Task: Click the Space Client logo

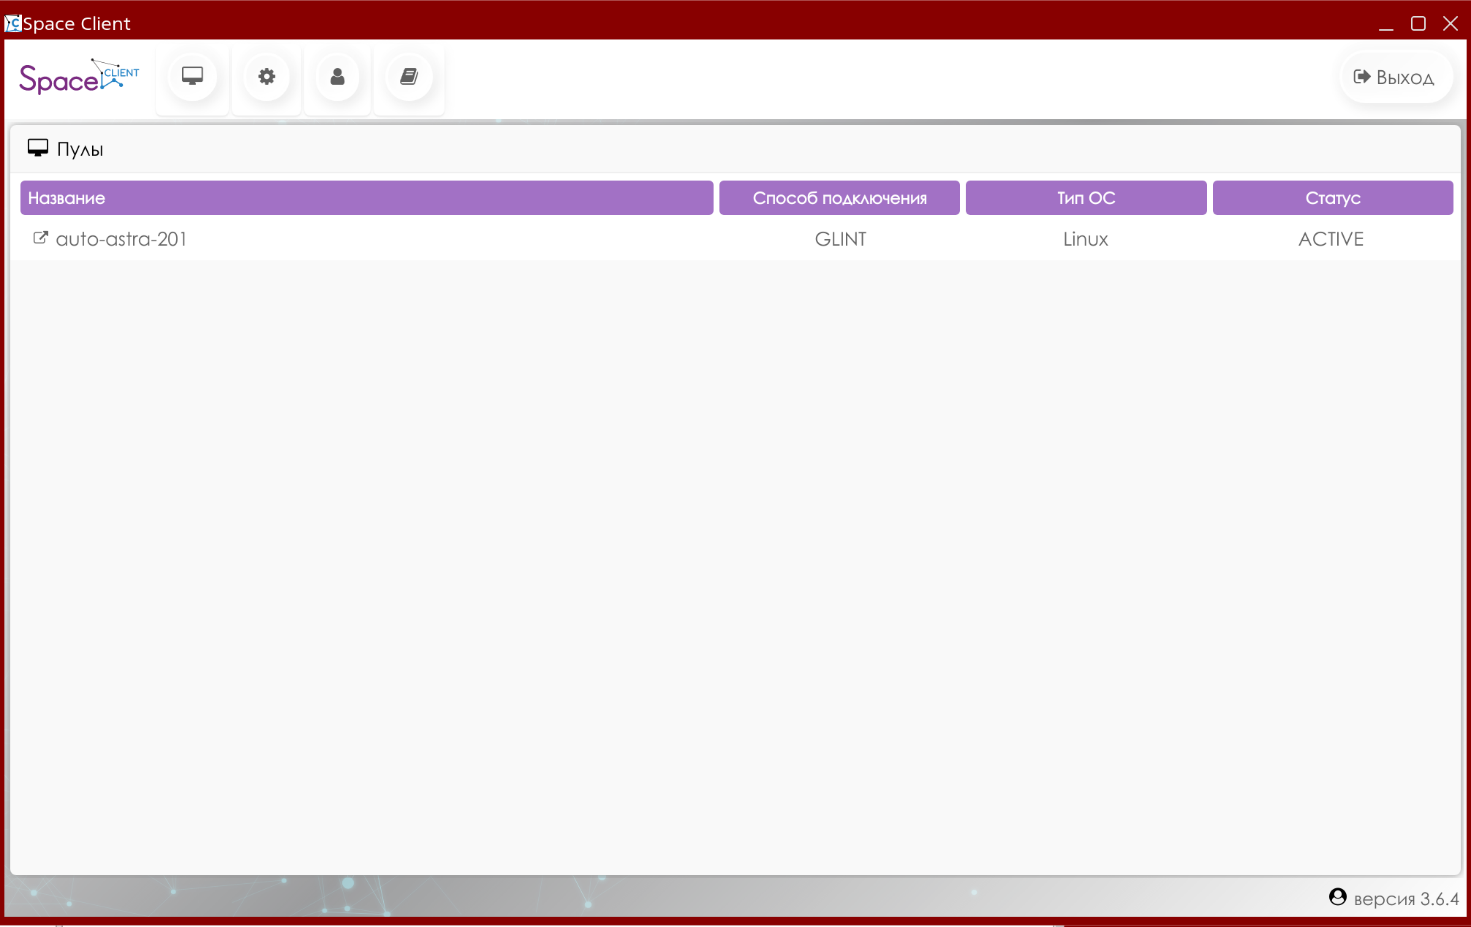Action: (79, 77)
